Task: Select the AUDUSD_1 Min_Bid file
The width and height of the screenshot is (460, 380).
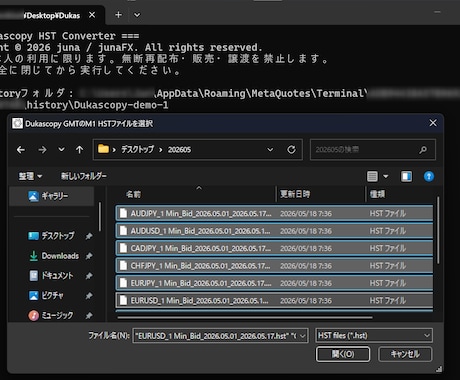Action: point(274,231)
